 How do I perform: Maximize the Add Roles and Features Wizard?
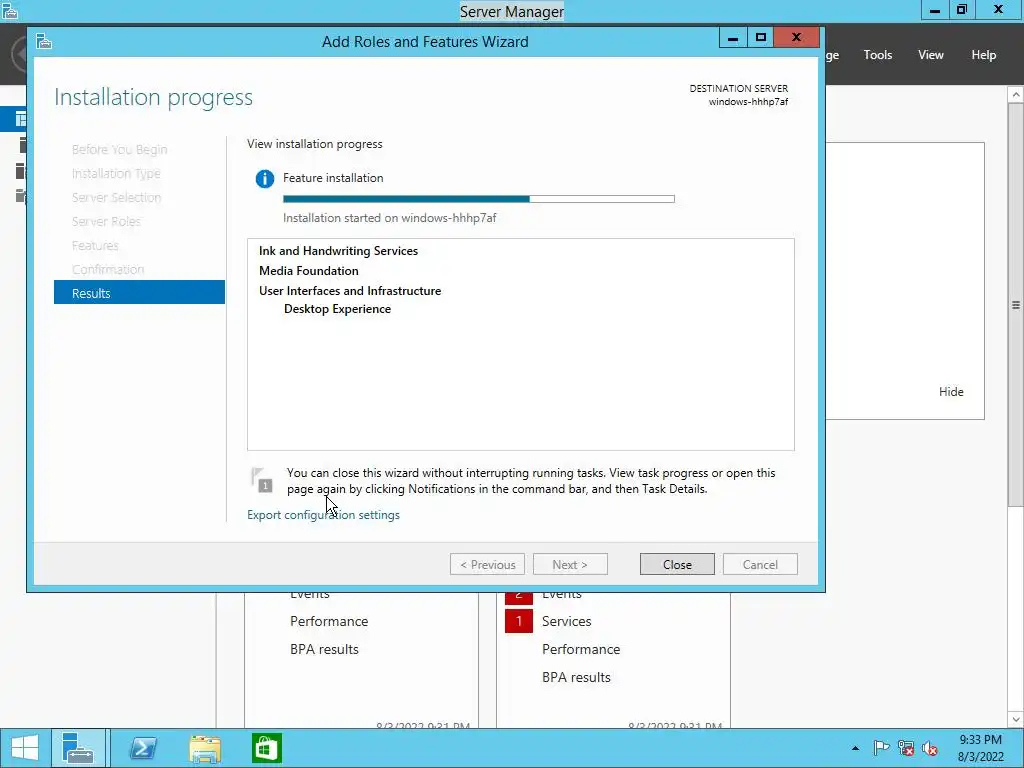click(x=760, y=38)
